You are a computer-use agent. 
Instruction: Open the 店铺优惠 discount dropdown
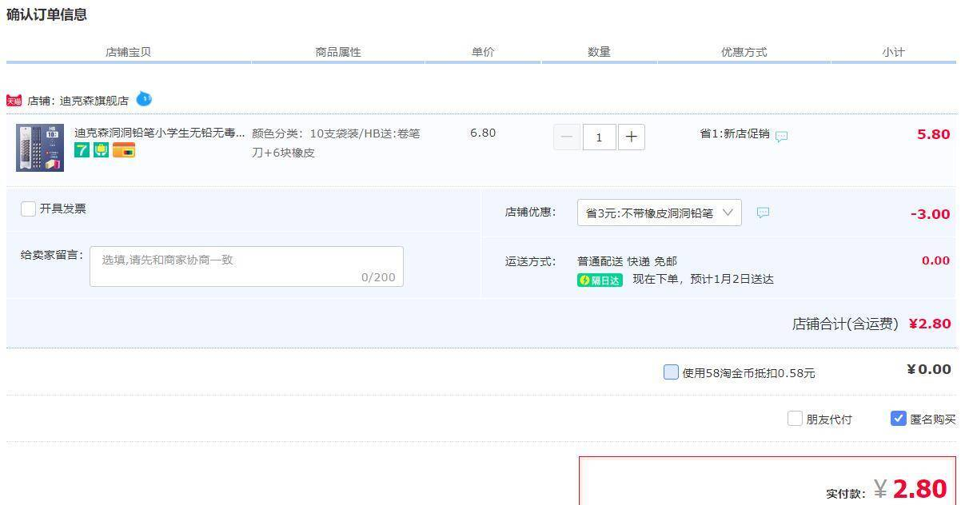659,212
